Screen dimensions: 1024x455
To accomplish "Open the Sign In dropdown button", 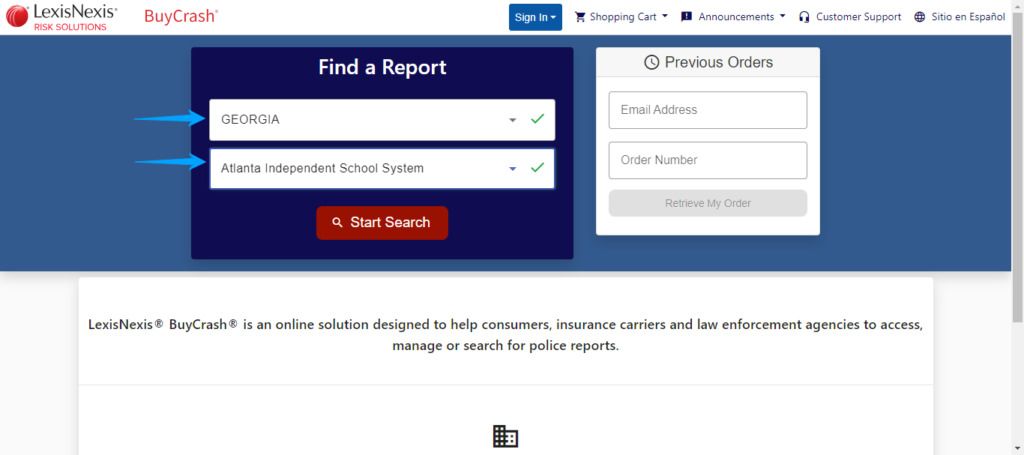I will point(535,18).
